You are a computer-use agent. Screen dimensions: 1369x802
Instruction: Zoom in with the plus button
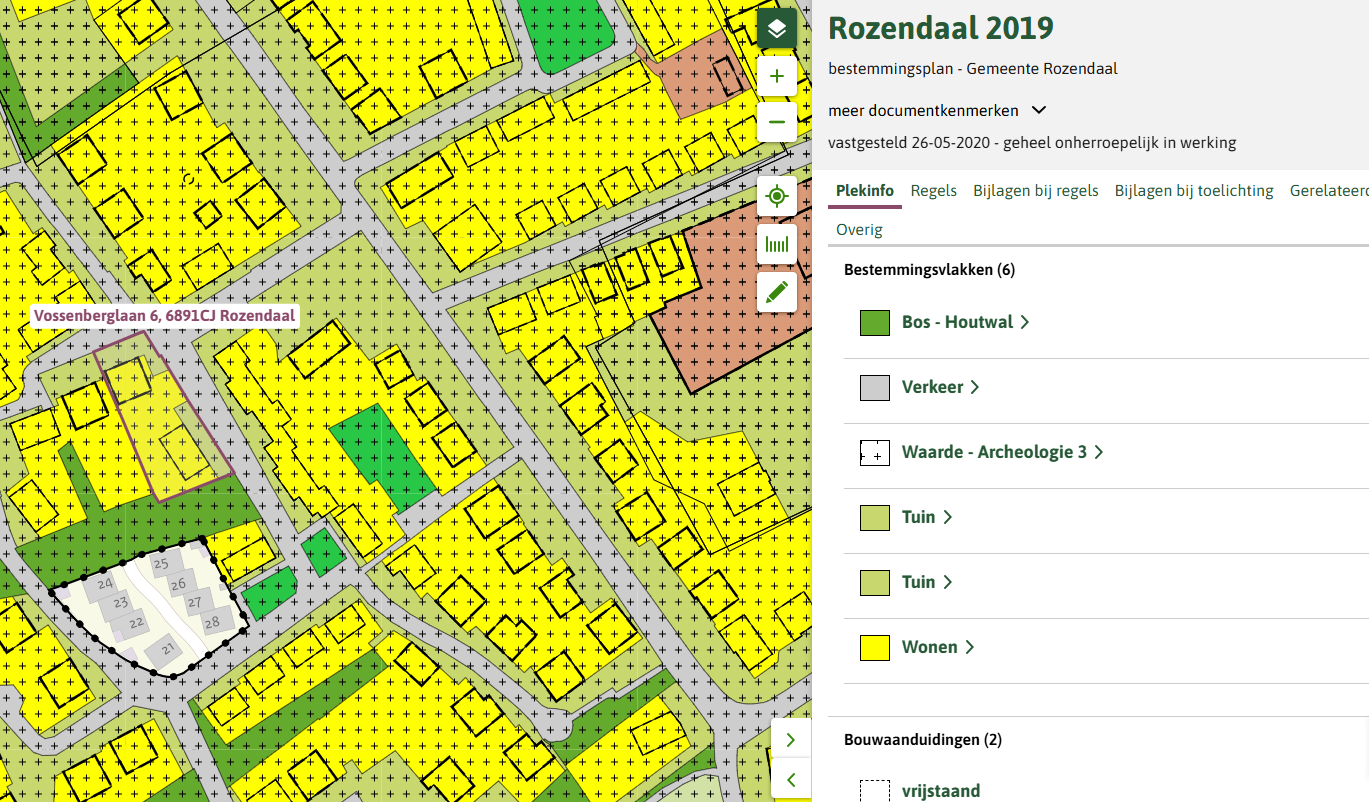[776, 76]
